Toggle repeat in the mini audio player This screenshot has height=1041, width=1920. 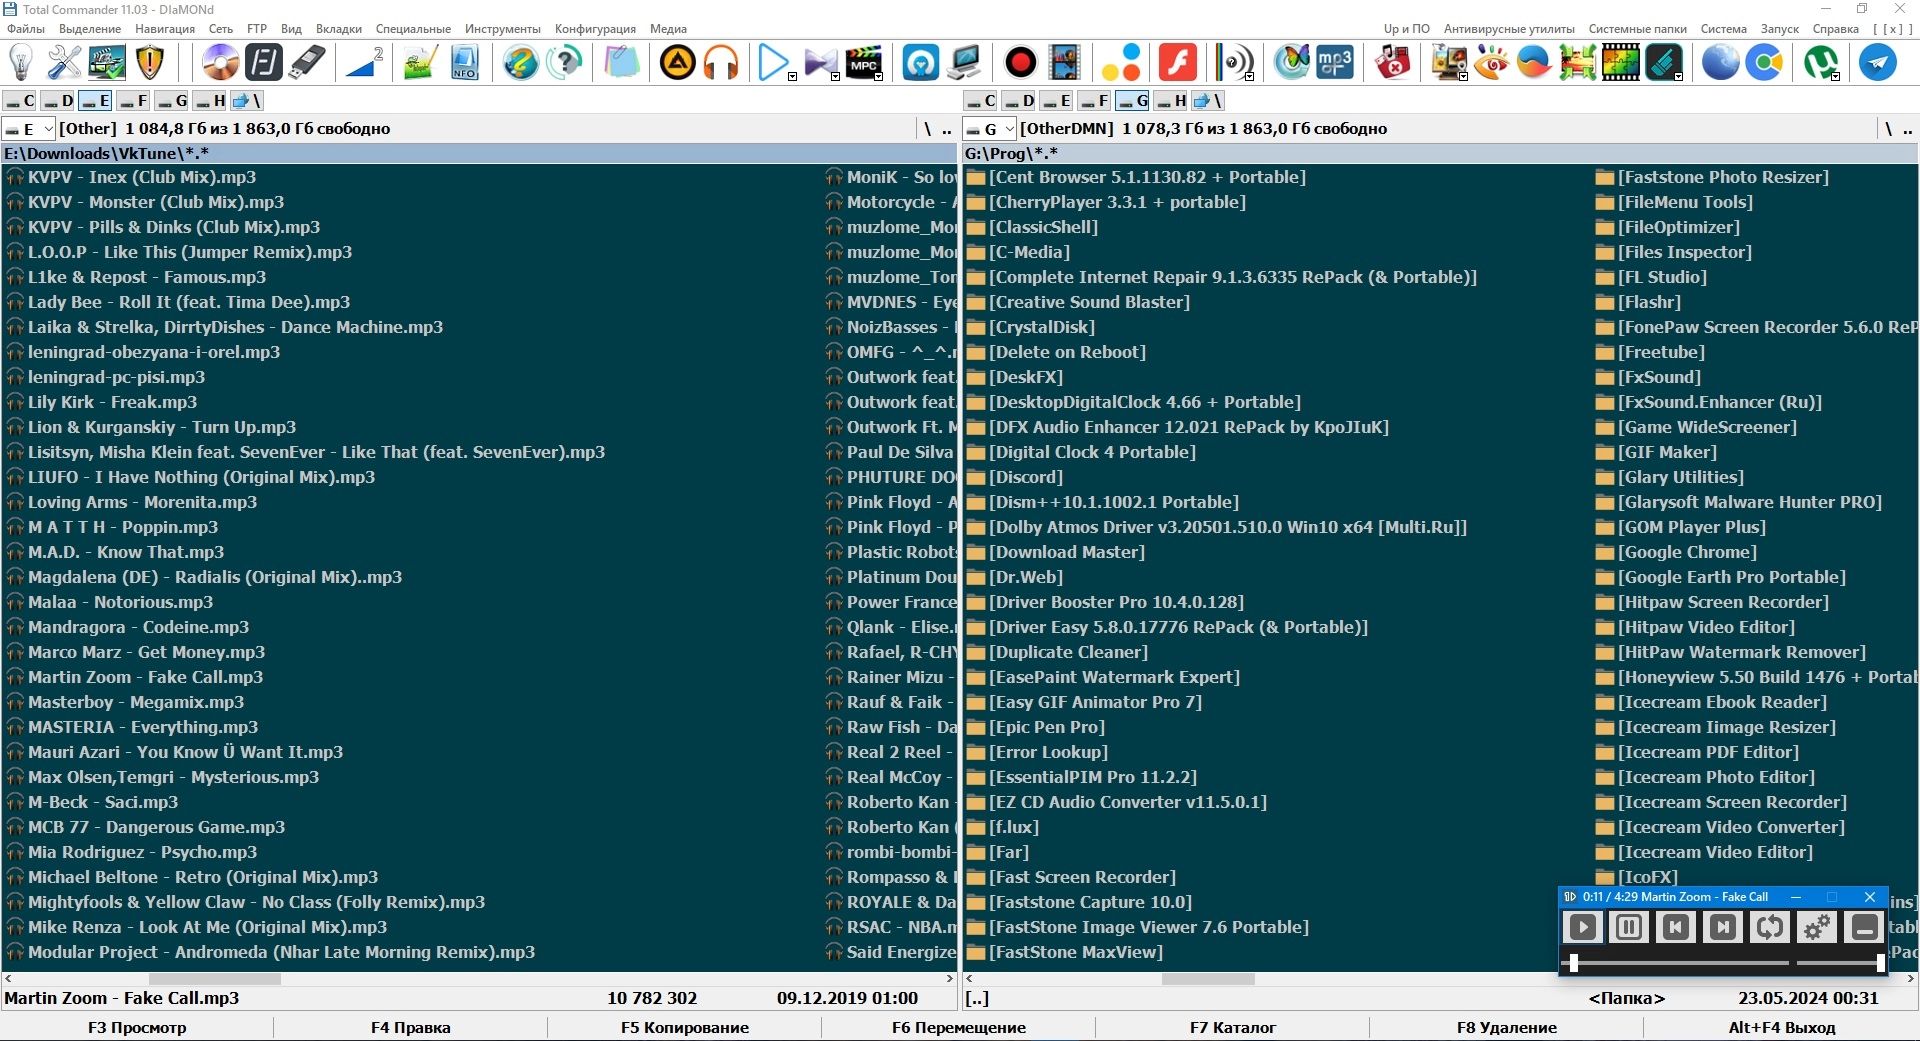[x=1769, y=927]
